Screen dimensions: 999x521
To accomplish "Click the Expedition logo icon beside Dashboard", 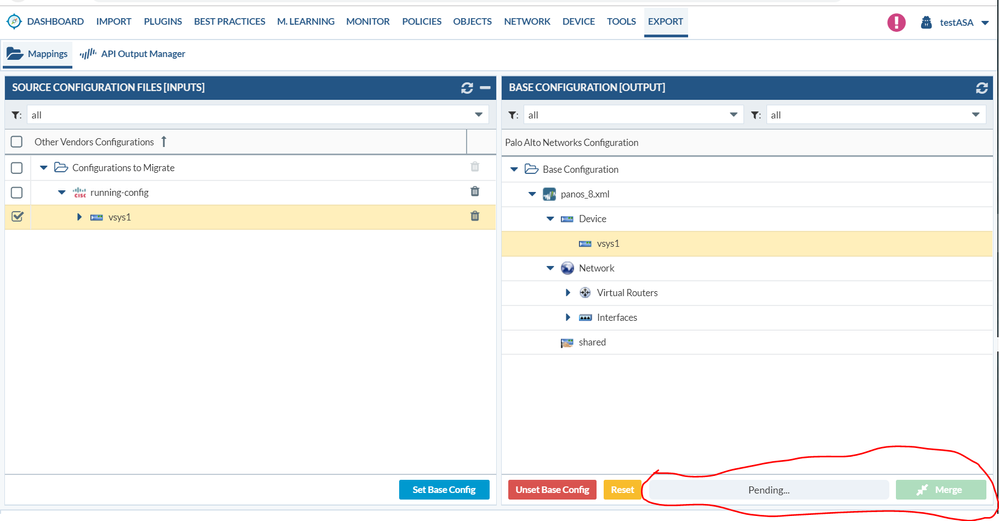I will tap(14, 21).
